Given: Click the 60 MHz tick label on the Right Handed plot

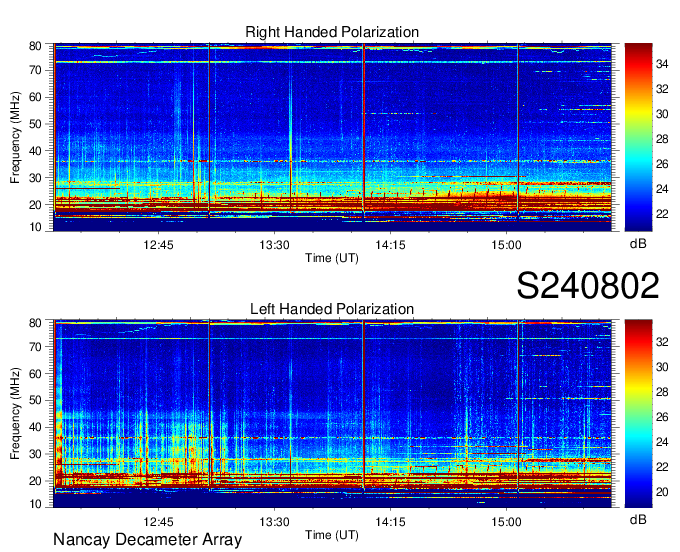Looking at the screenshot, I should pyautogui.click(x=35, y=97).
